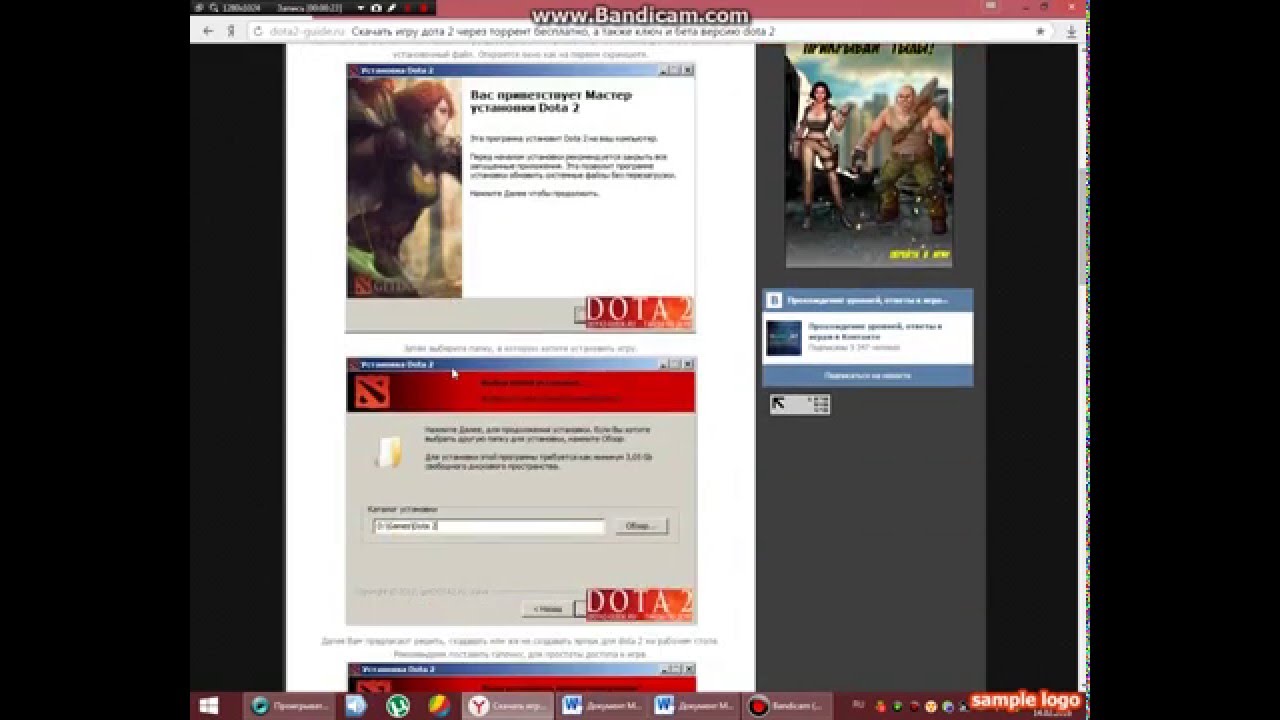Open the VK widget title link
This screenshot has width=1280, height=720.
pos(867,300)
